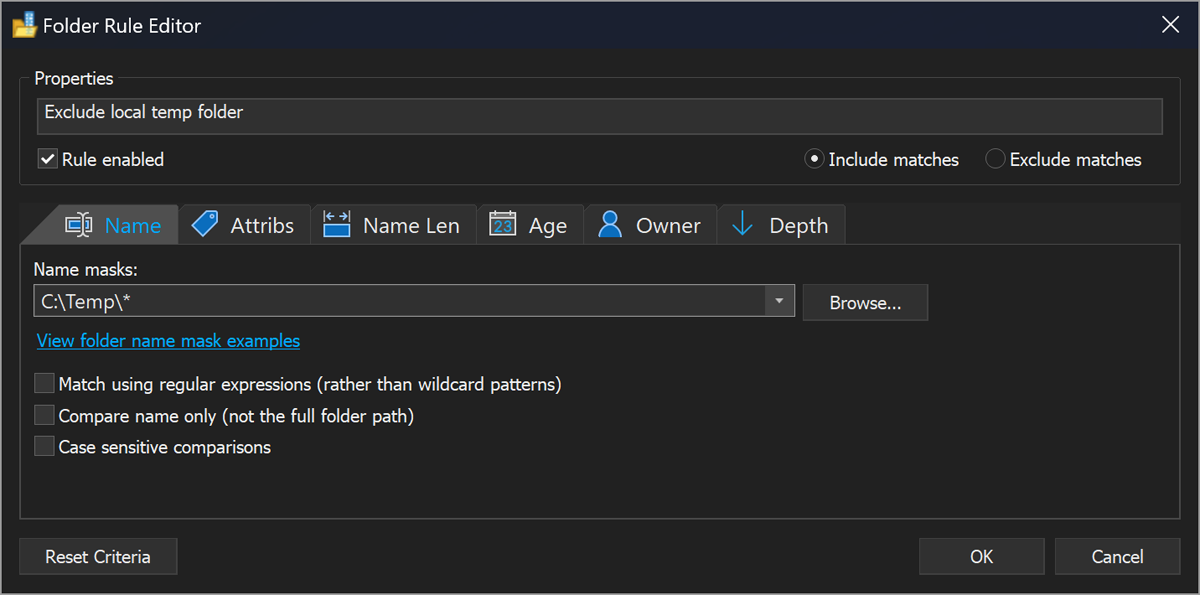
Task: Click the person icon on the Owner tab
Action: 609,224
